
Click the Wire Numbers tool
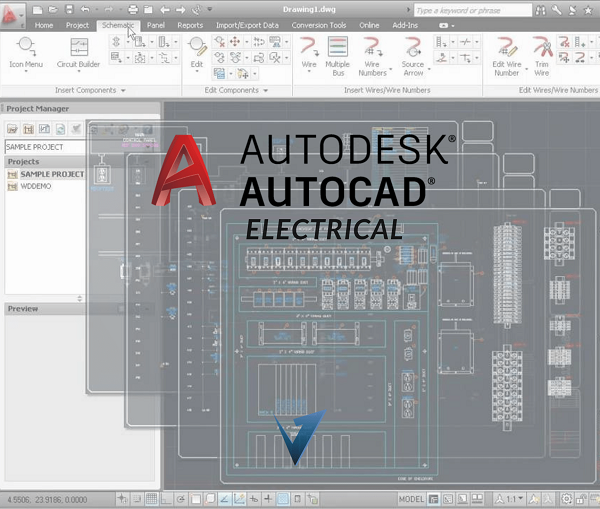372,56
